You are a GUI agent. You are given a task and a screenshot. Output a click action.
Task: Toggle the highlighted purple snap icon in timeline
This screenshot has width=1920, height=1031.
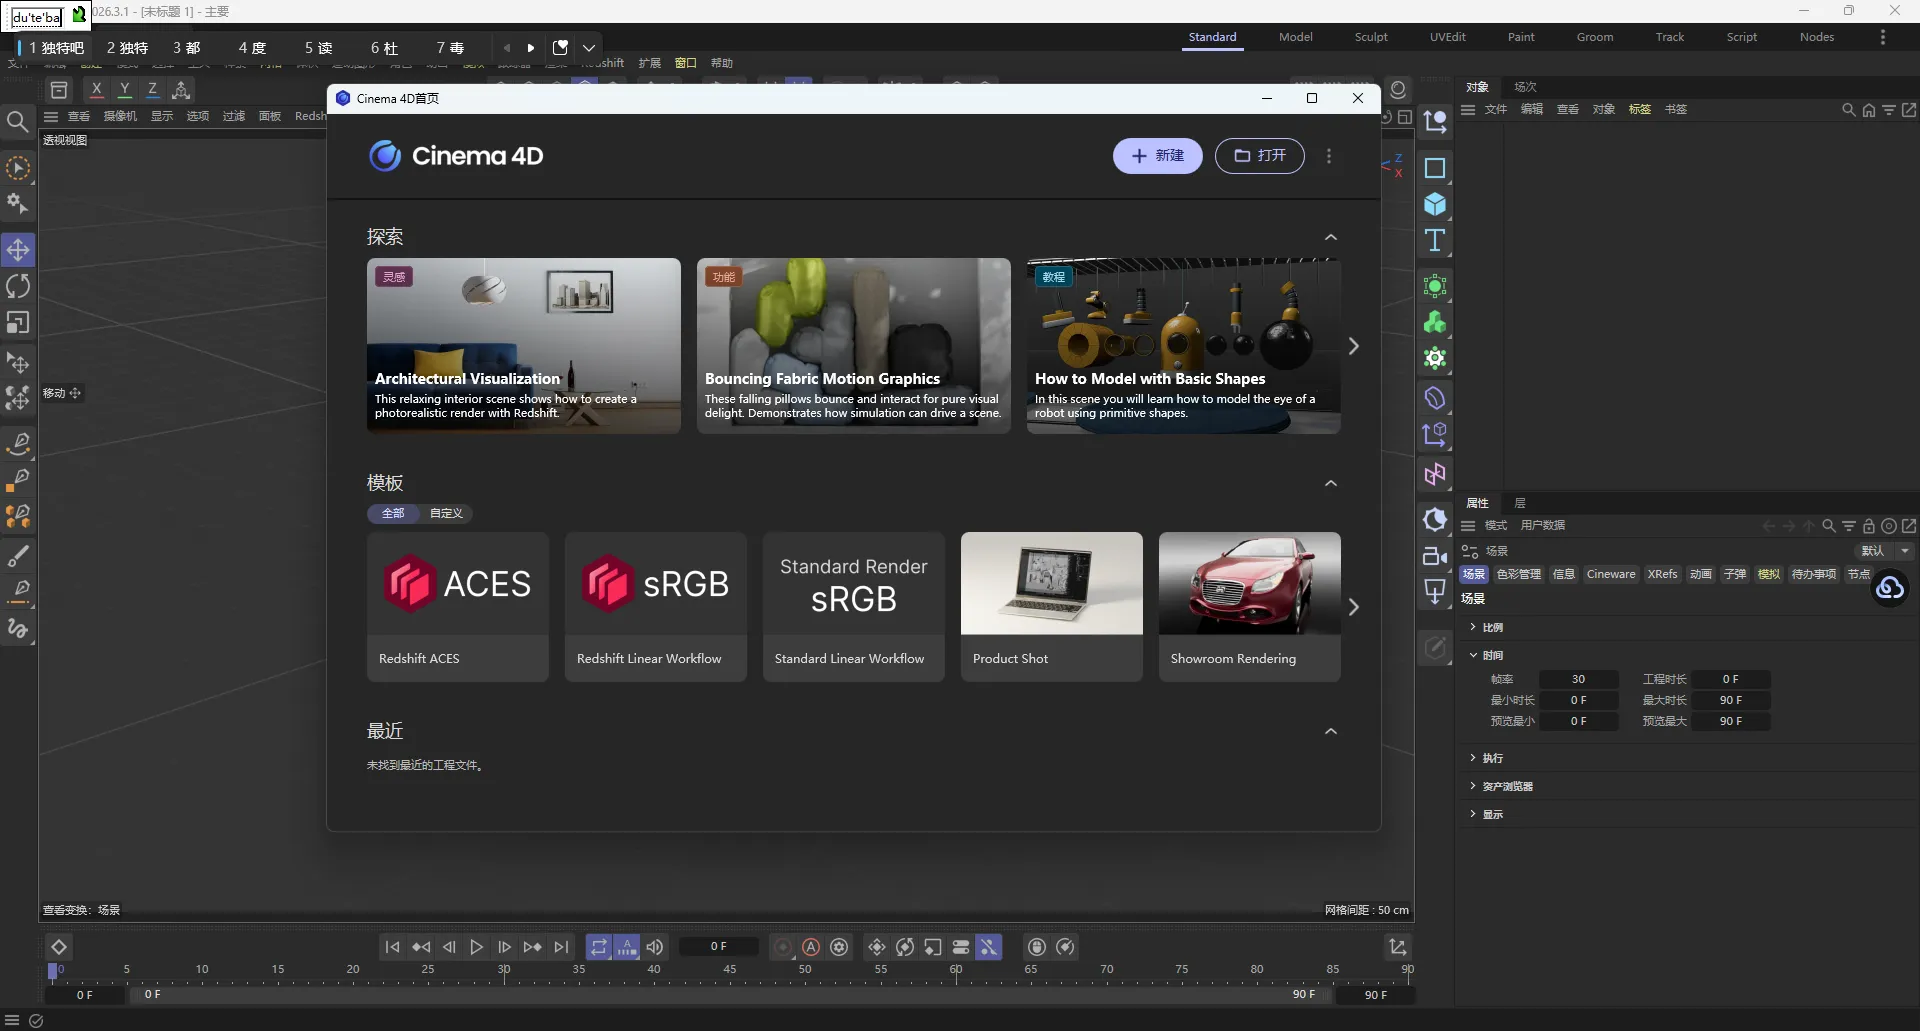pos(989,947)
